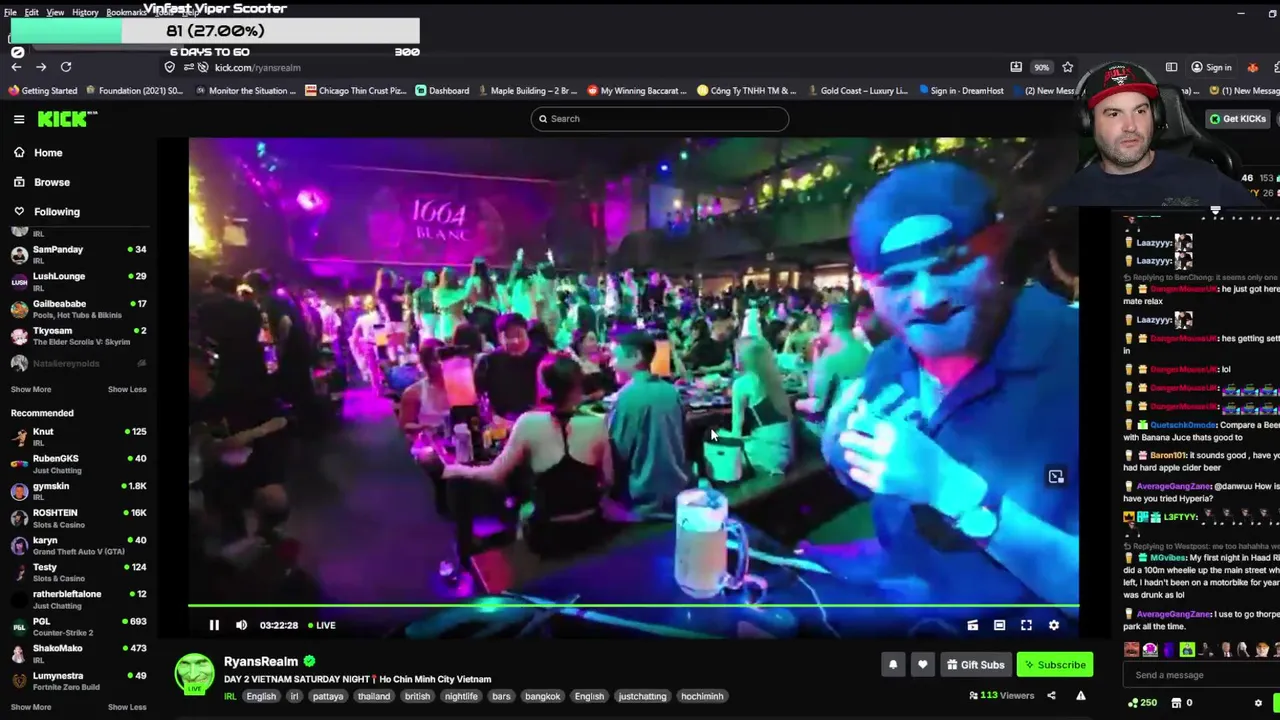Click the Get KICKs button

coord(1238,119)
